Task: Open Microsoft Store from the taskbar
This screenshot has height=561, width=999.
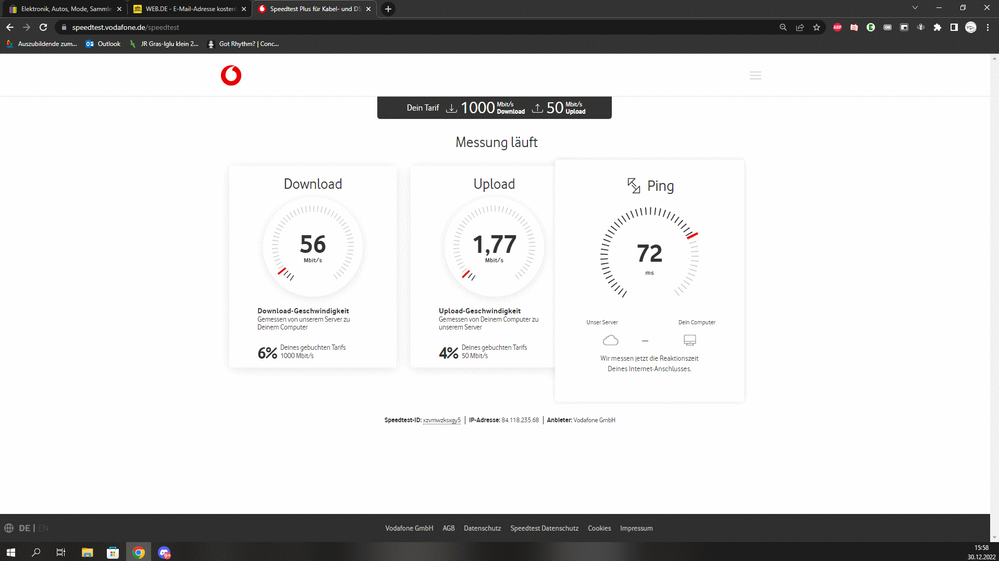Action: pyautogui.click(x=113, y=552)
